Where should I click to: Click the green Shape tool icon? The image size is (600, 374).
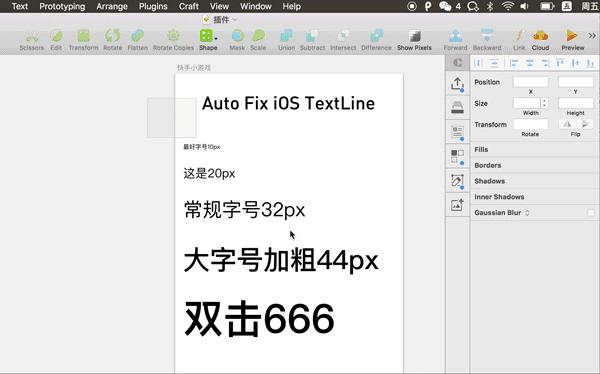pos(206,36)
